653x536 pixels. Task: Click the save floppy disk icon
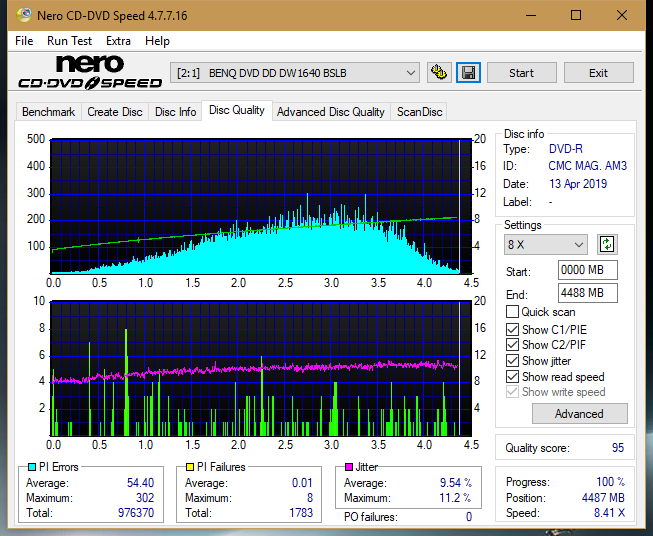click(469, 73)
